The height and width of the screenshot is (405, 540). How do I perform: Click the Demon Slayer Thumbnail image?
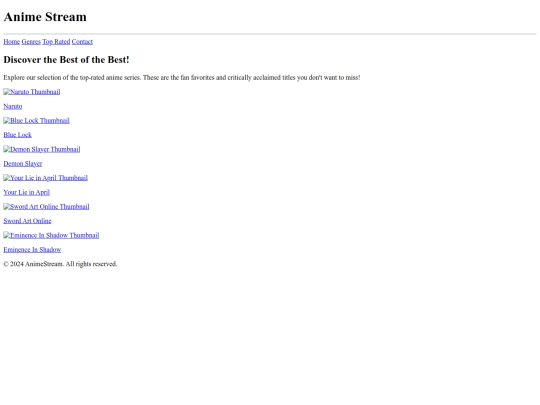42,149
